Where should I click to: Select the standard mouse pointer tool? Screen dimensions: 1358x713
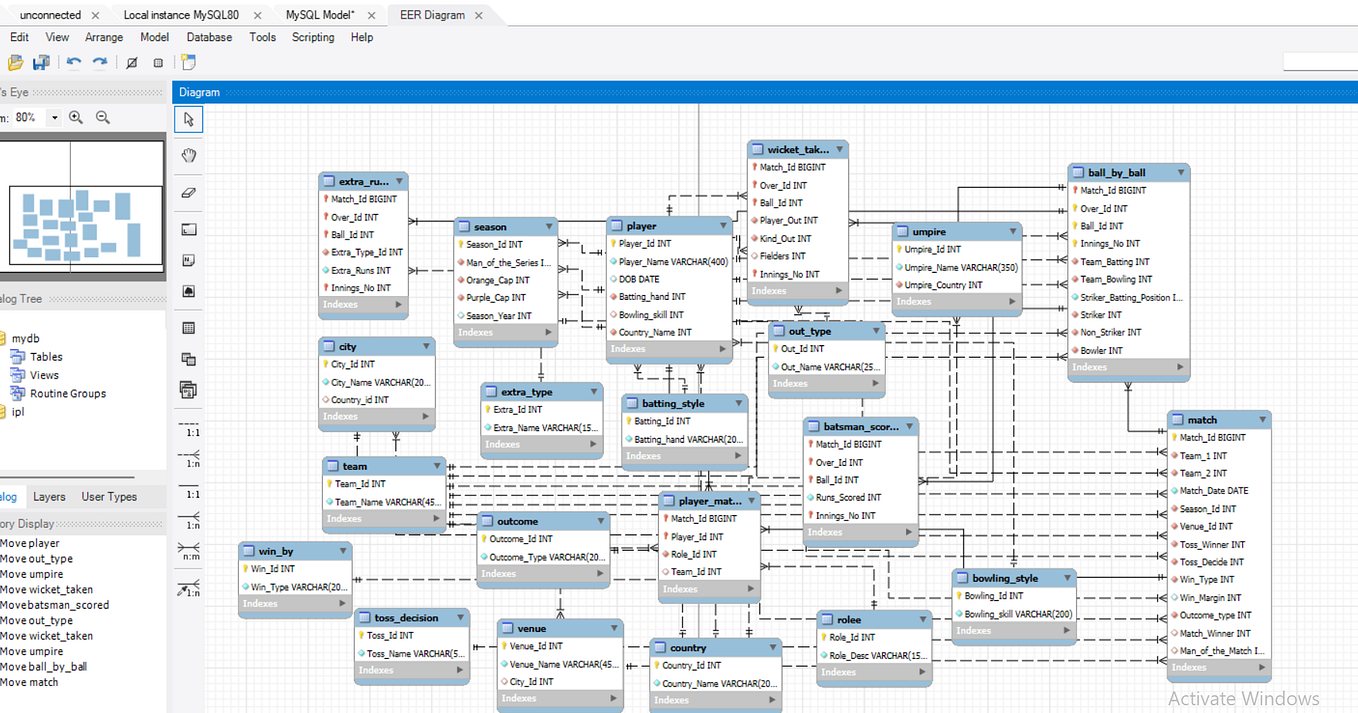[188, 120]
